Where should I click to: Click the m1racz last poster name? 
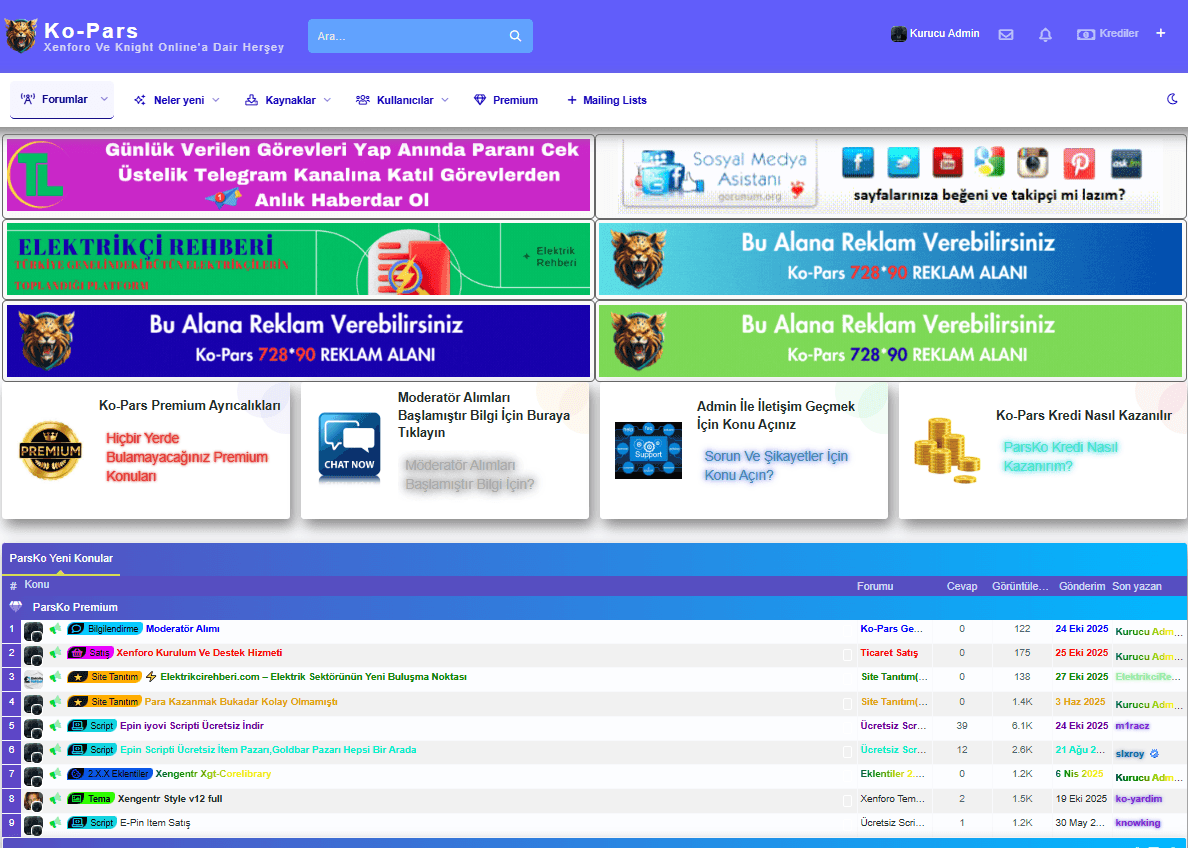(x=1132, y=725)
